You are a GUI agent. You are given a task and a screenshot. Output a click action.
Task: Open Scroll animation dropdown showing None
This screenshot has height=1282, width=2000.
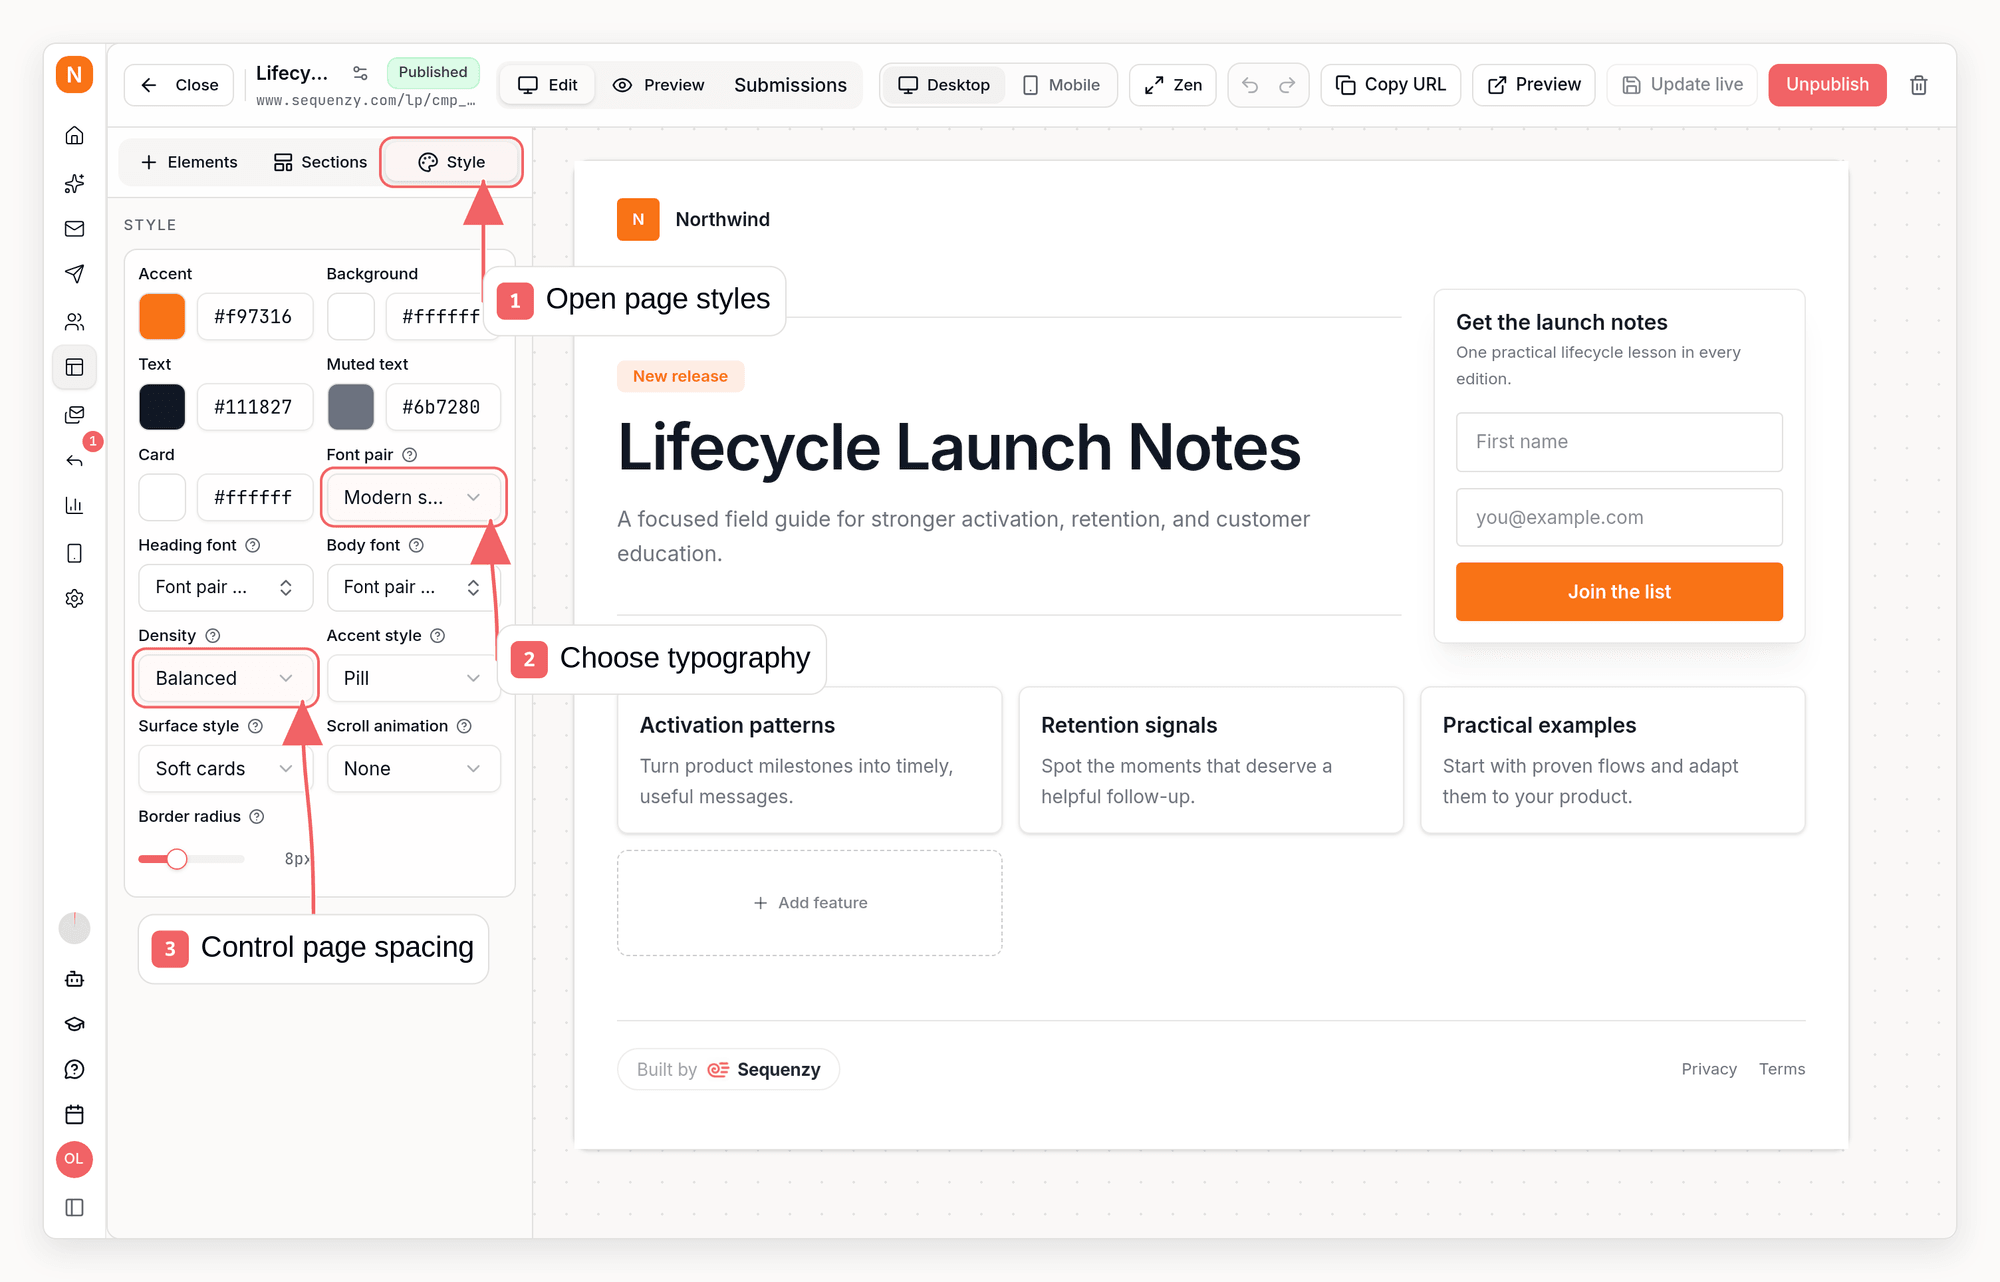click(413, 768)
